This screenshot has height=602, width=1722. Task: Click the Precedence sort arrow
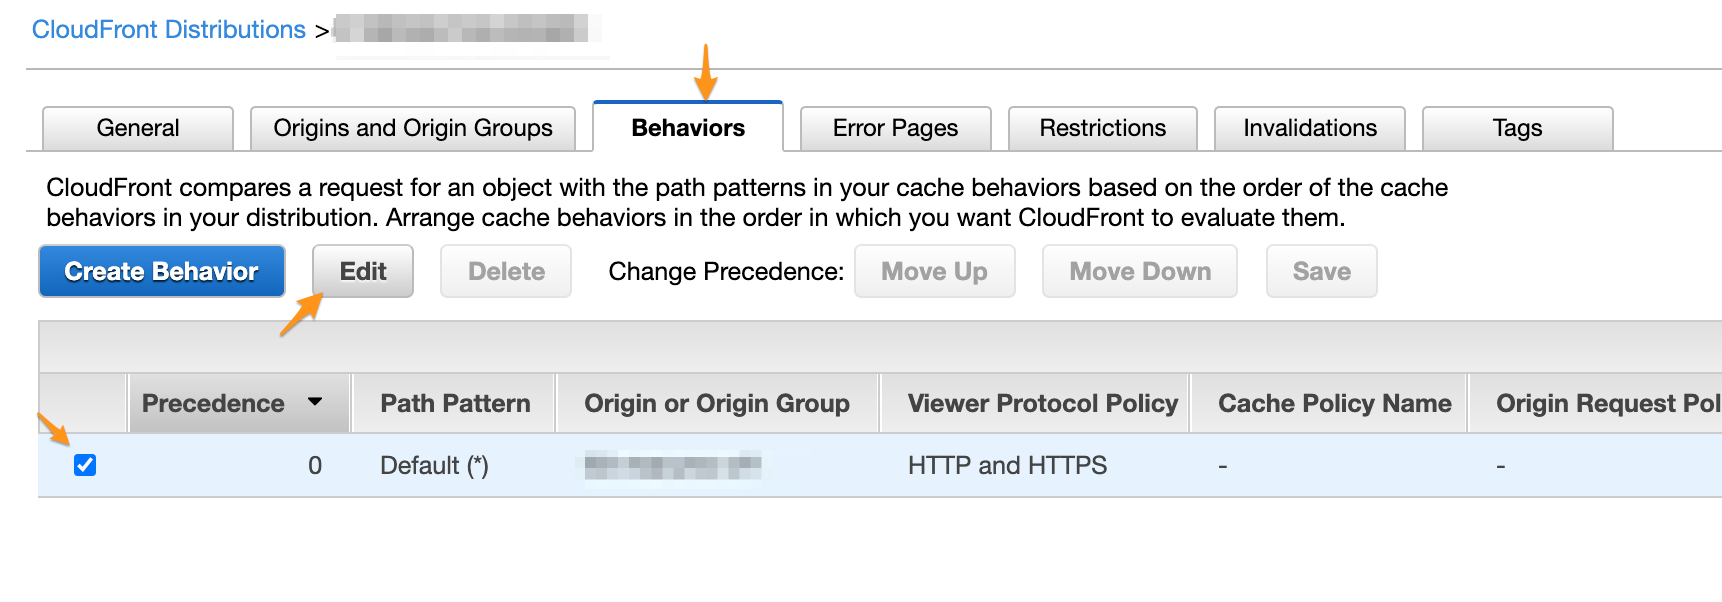315,402
